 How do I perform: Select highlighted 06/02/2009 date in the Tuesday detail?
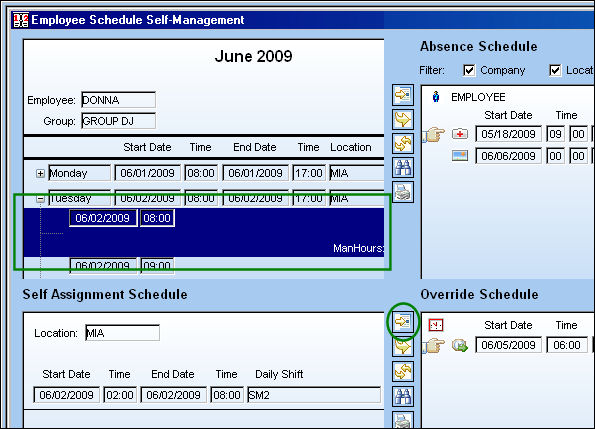tap(103, 218)
